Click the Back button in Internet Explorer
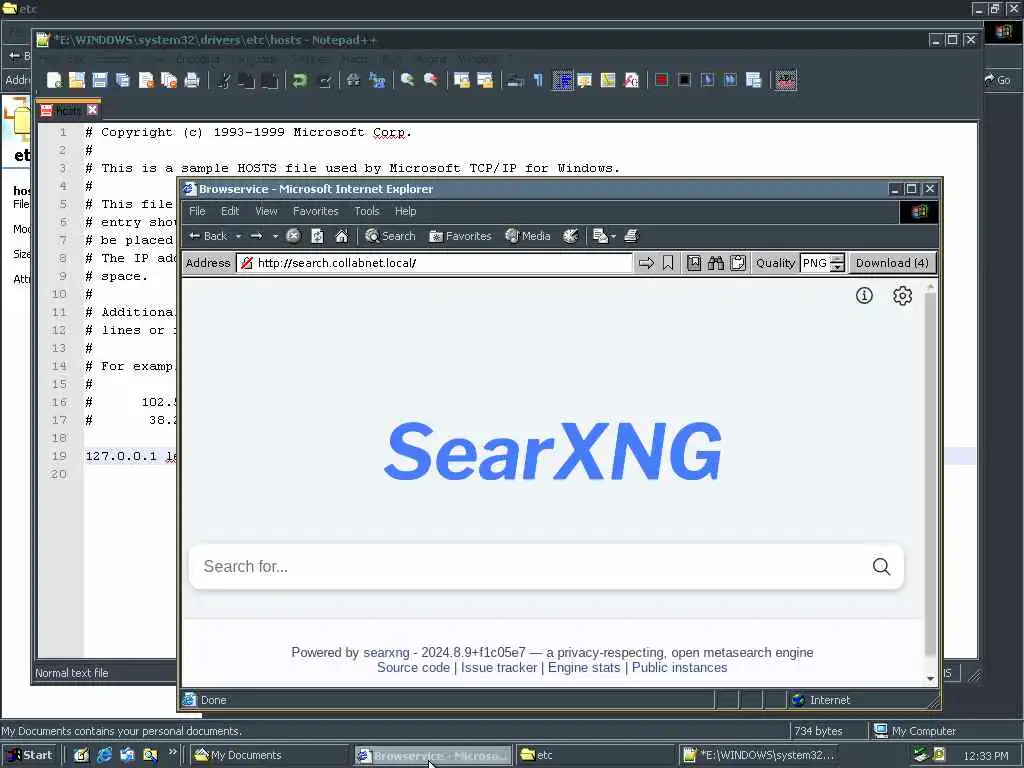 click(x=209, y=236)
